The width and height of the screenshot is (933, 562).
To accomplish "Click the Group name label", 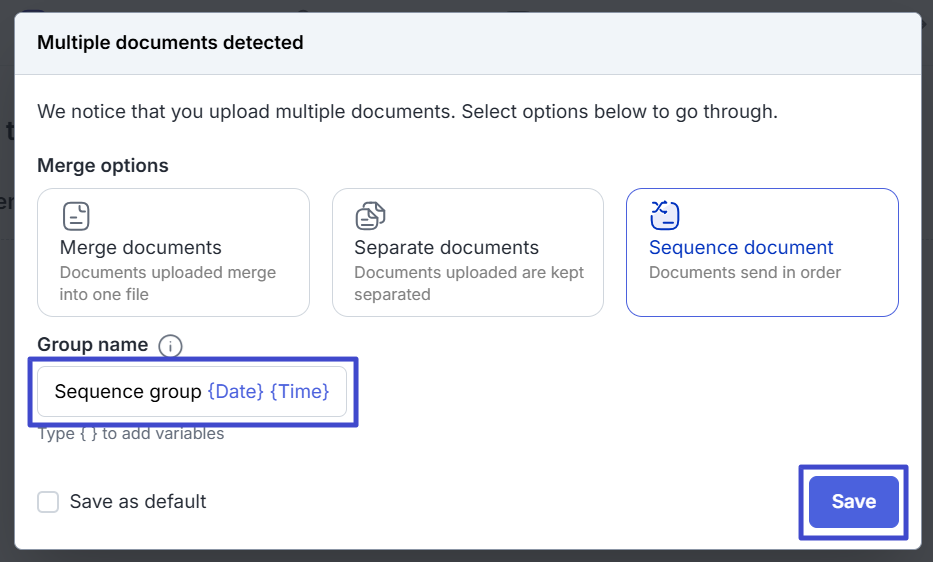I will point(92,345).
